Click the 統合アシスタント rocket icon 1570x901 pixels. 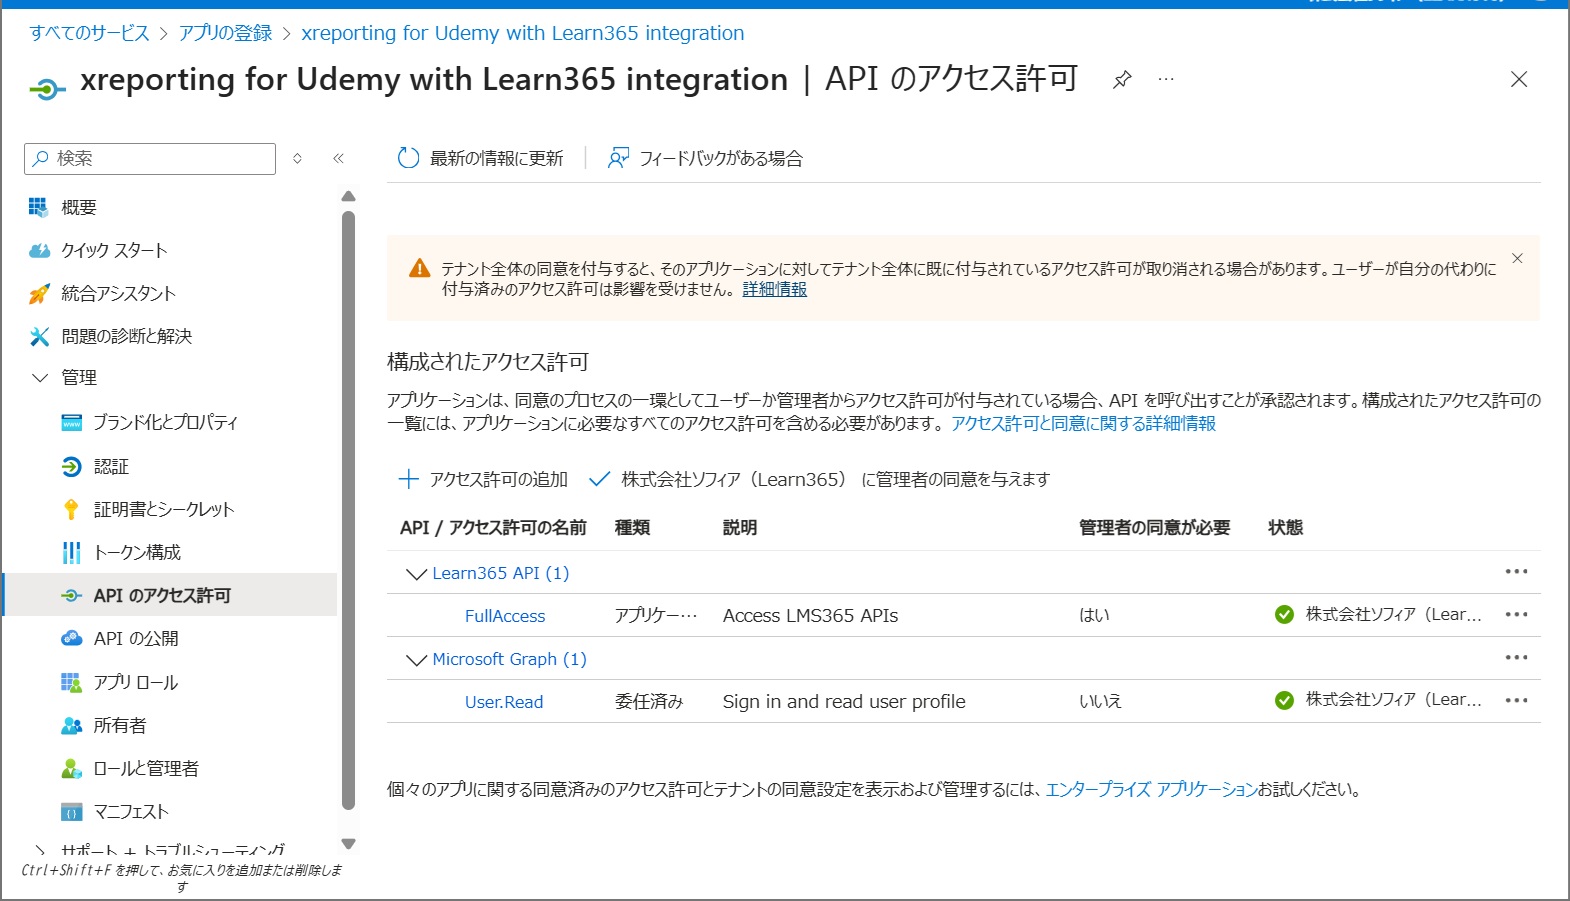(39, 293)
